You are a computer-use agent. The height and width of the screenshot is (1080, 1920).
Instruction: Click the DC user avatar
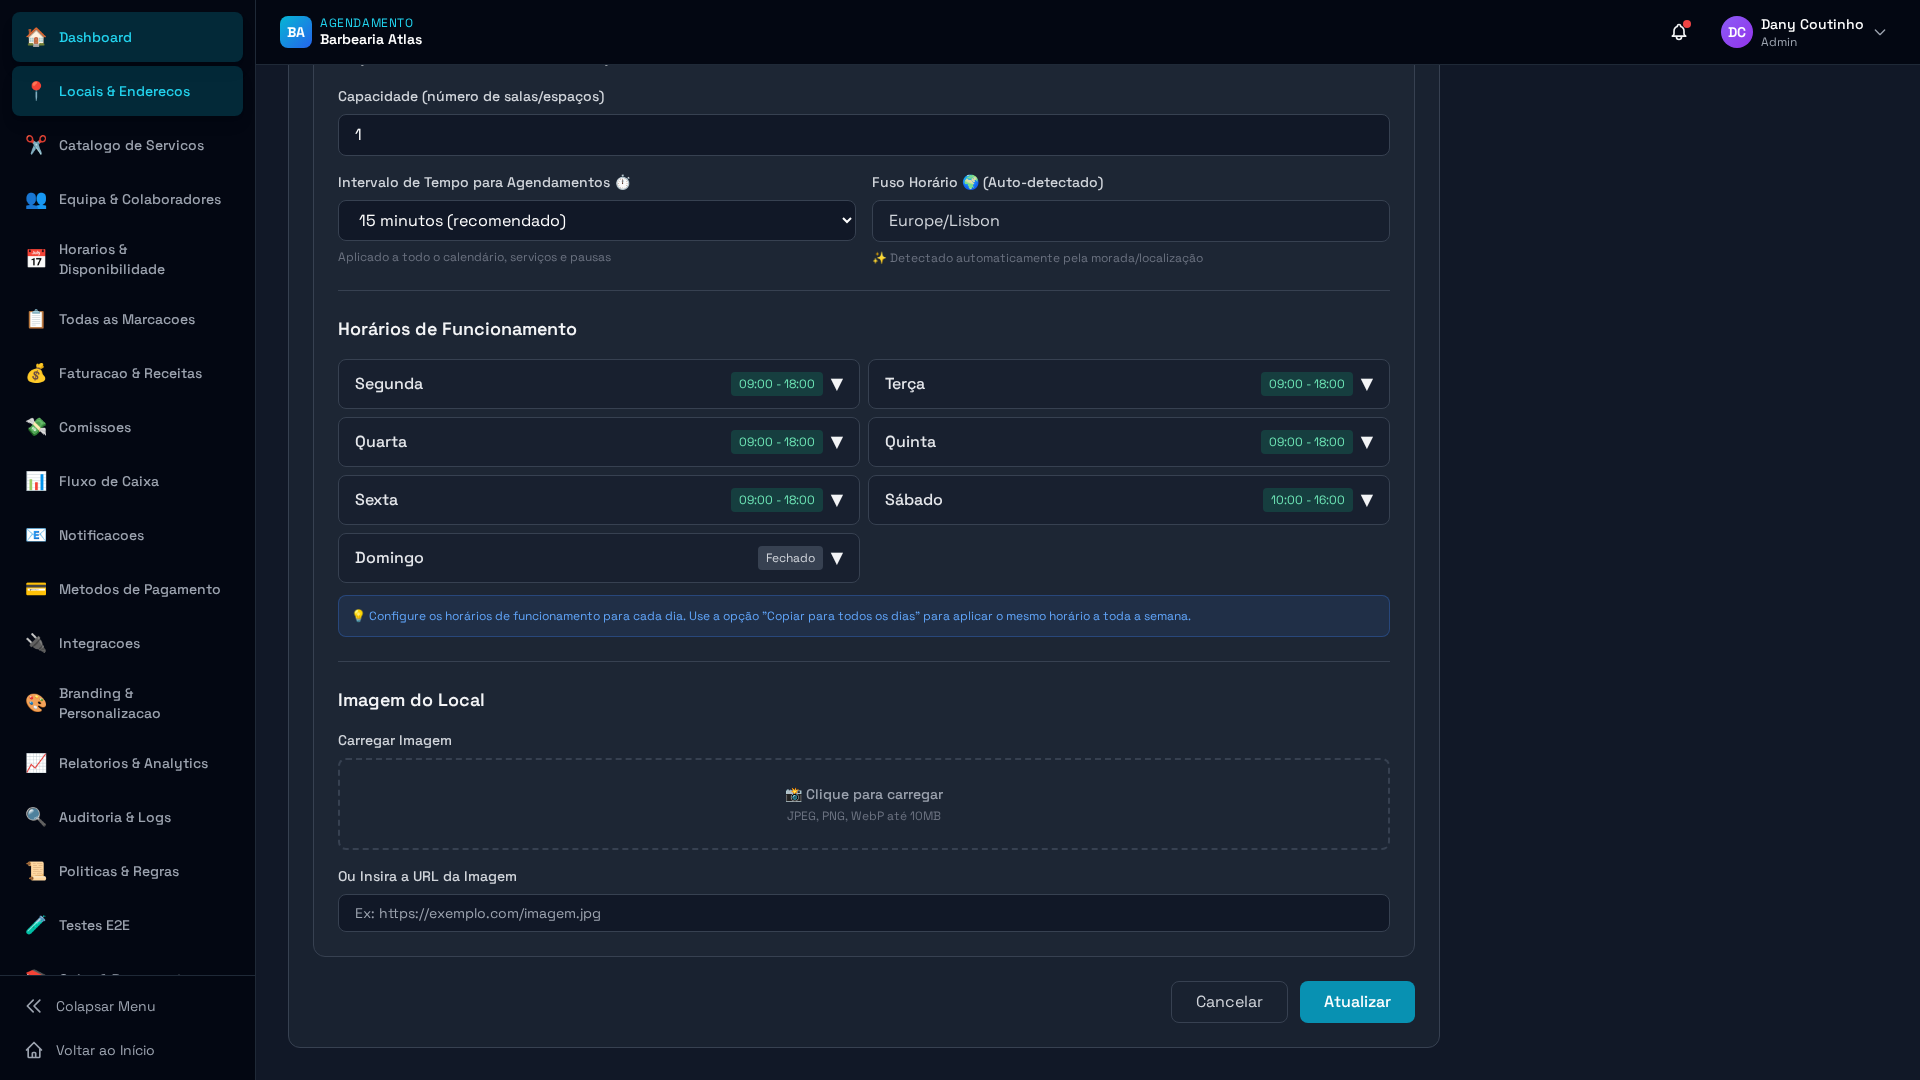point(1736,32)
